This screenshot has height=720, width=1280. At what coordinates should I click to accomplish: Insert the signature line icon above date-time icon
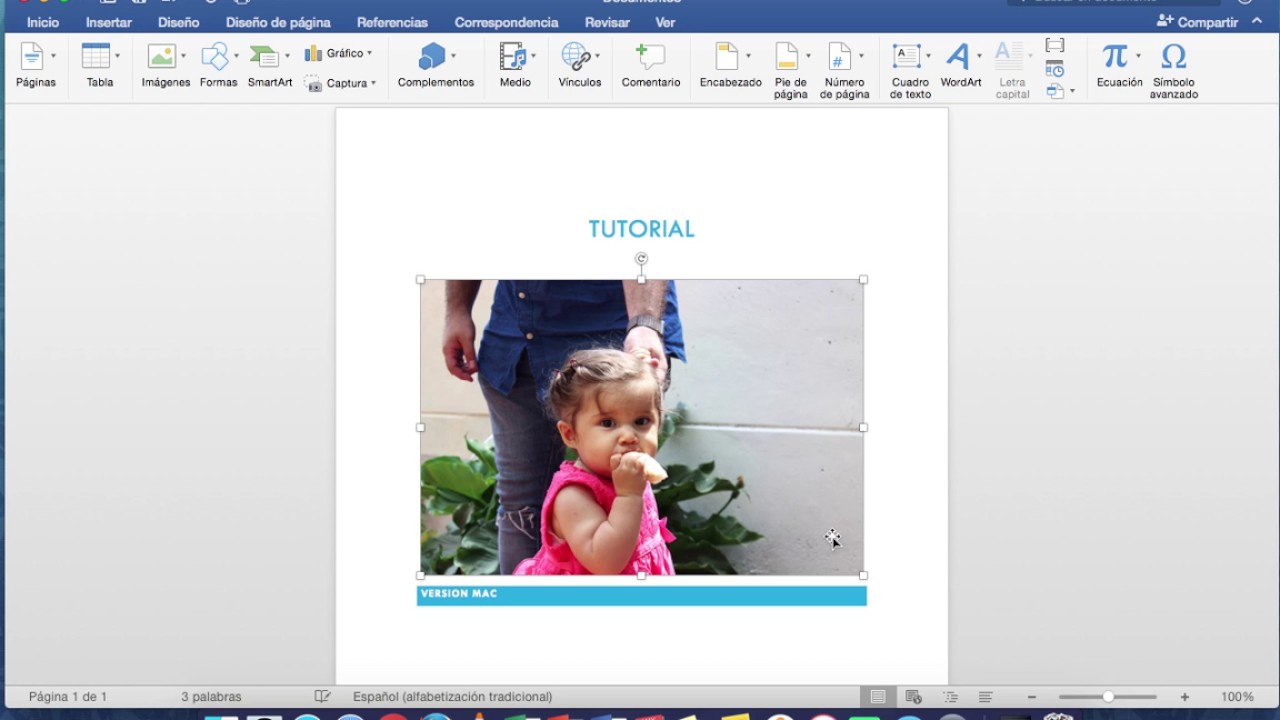tap(1055, 45)
